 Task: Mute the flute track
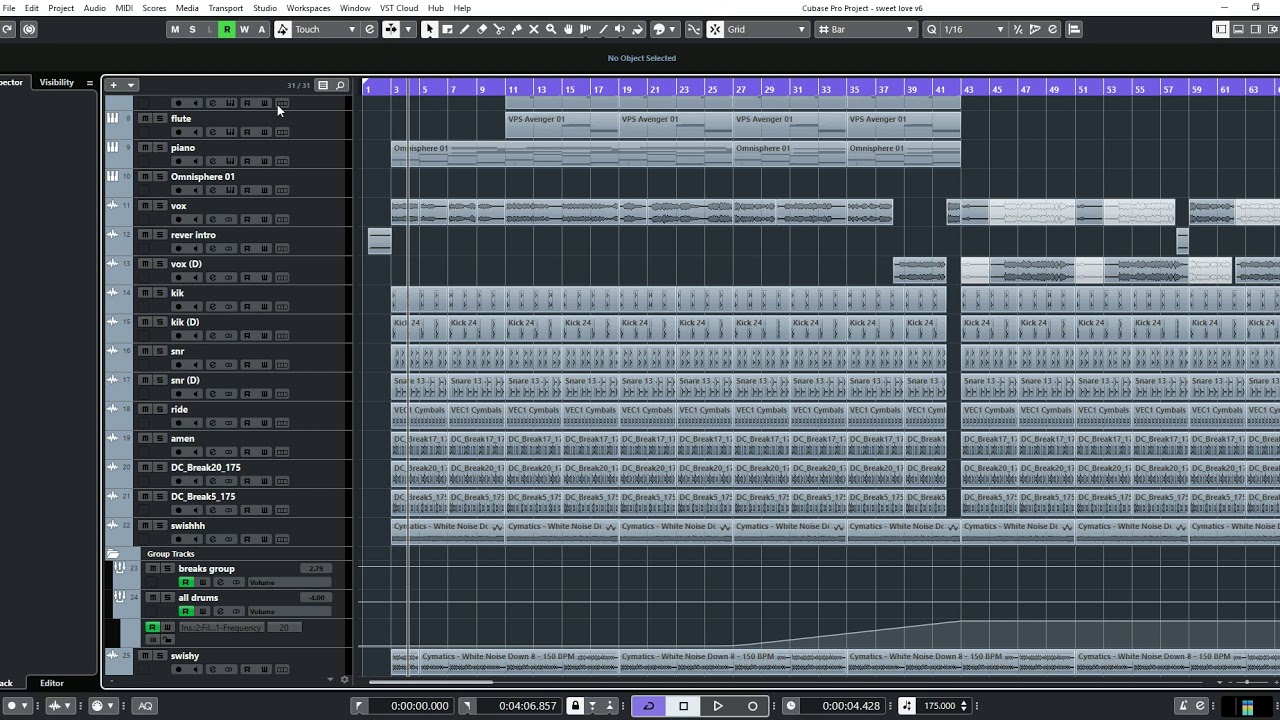point(145,118)
